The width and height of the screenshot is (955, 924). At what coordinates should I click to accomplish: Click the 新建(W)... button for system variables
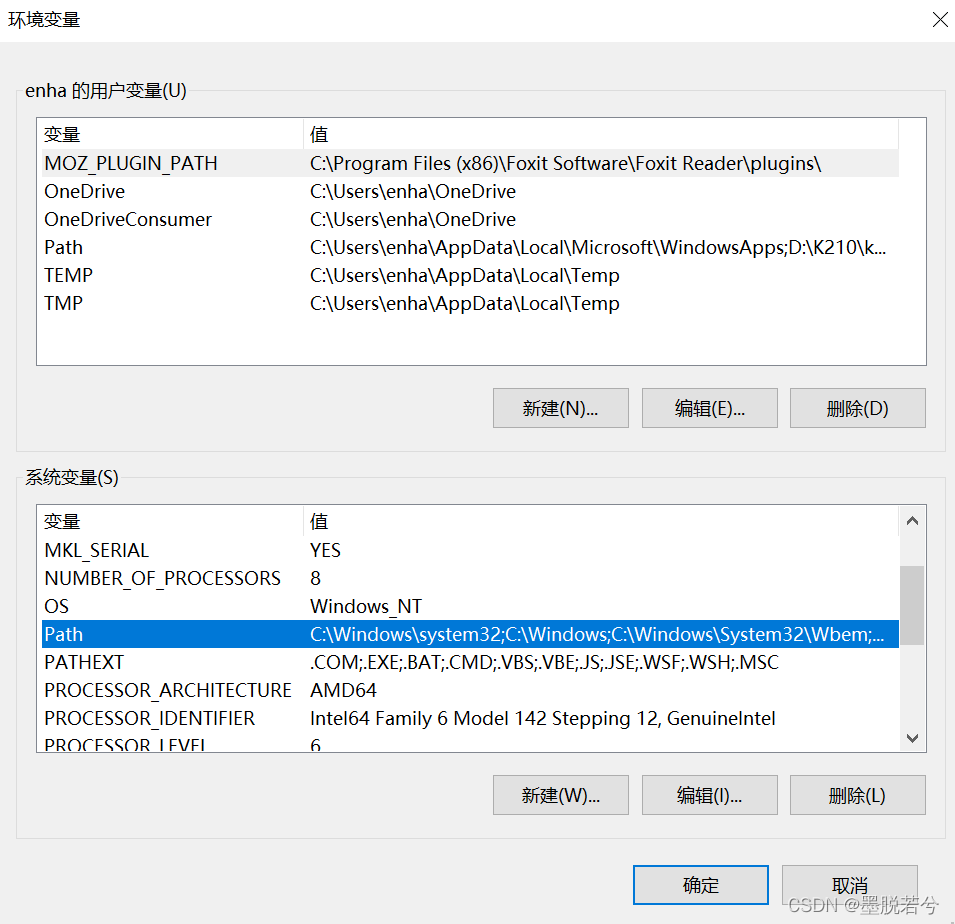[560, 795]
